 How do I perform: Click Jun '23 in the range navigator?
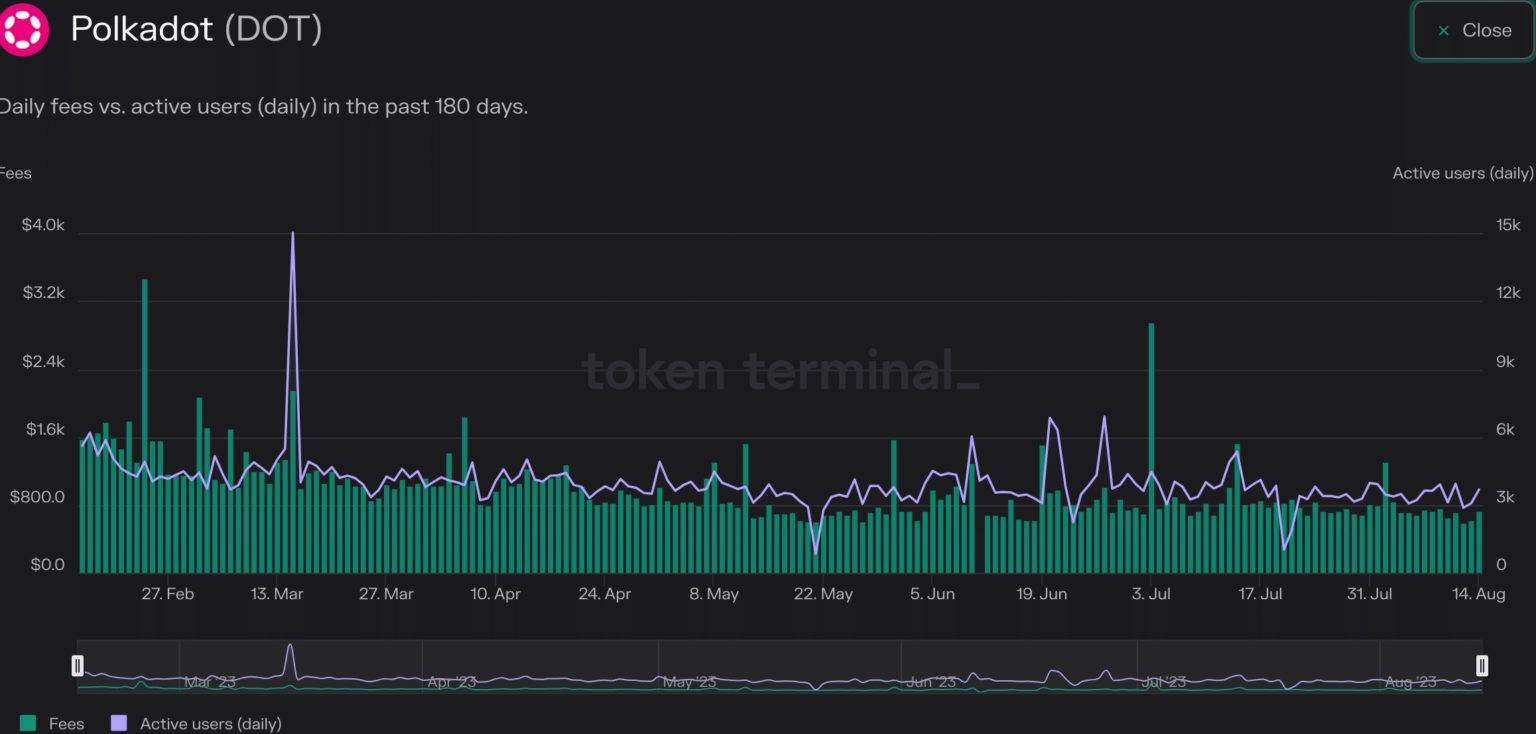pyautogui.click(x=931, y=682)
